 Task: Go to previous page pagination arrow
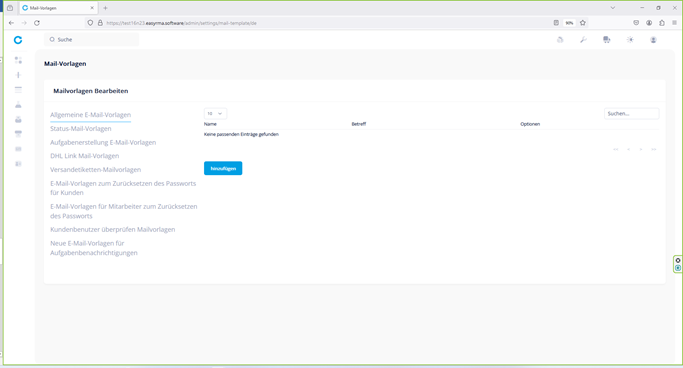[628, 149]
